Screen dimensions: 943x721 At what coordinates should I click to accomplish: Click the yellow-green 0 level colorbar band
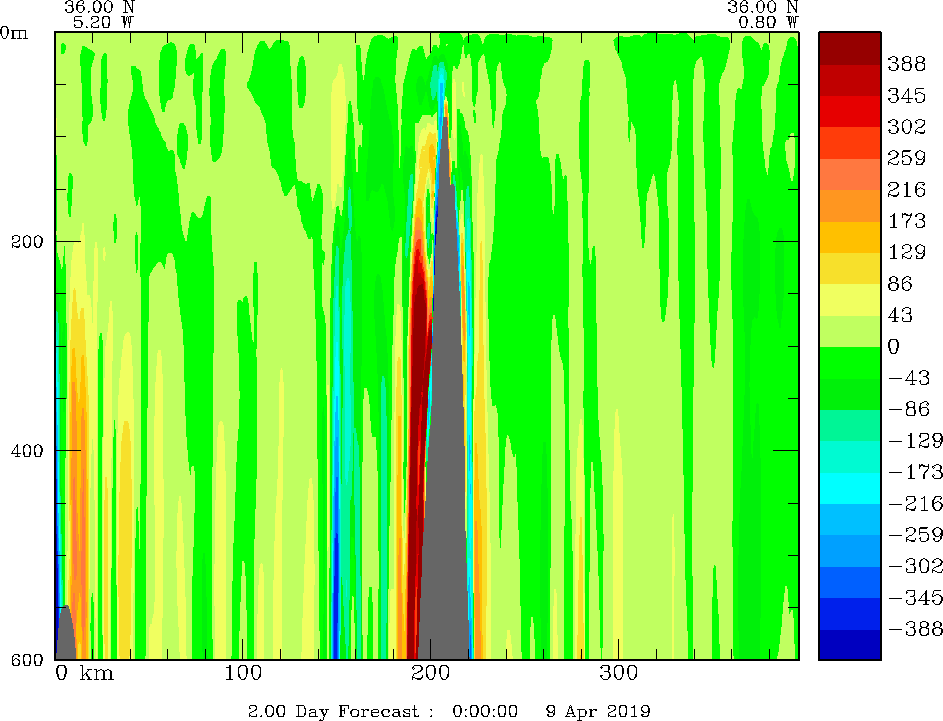click(850, 331)
